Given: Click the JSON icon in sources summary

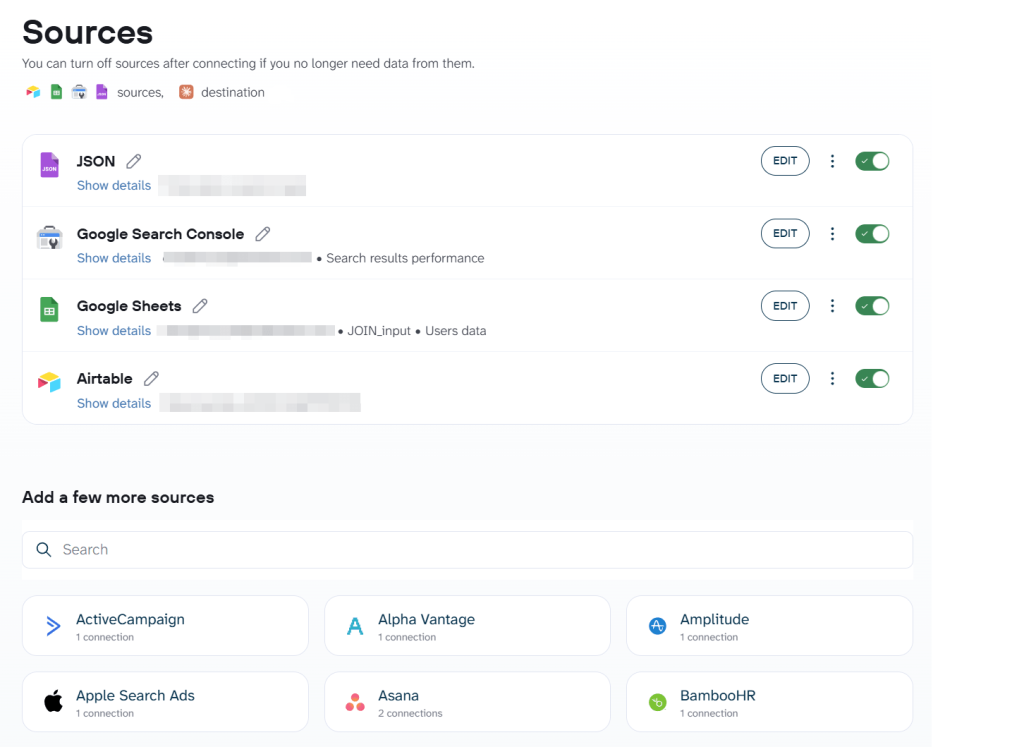Looking at the screenshot, I should [102, 92].
